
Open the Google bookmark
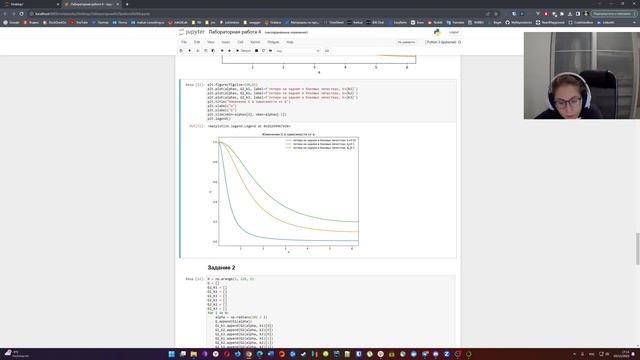coord(11,22)
